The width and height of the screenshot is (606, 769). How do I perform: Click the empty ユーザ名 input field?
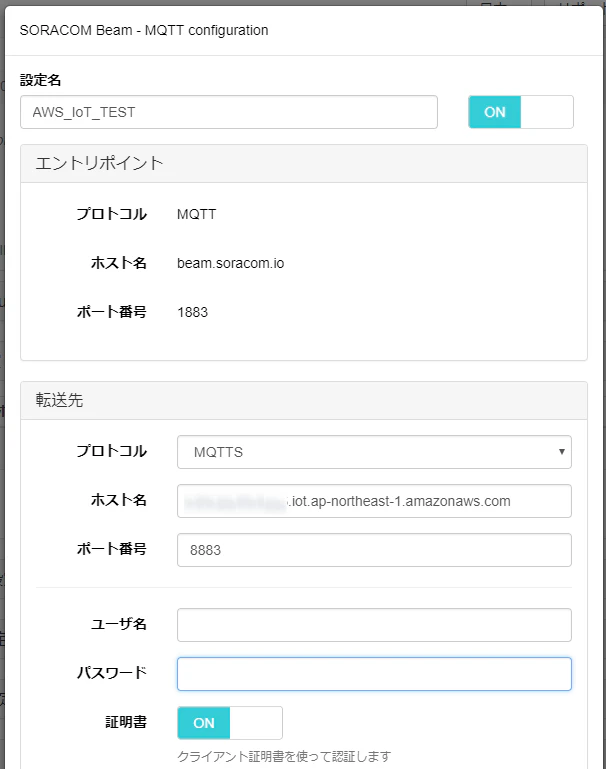pyautogui.click(x=374, y=625)
